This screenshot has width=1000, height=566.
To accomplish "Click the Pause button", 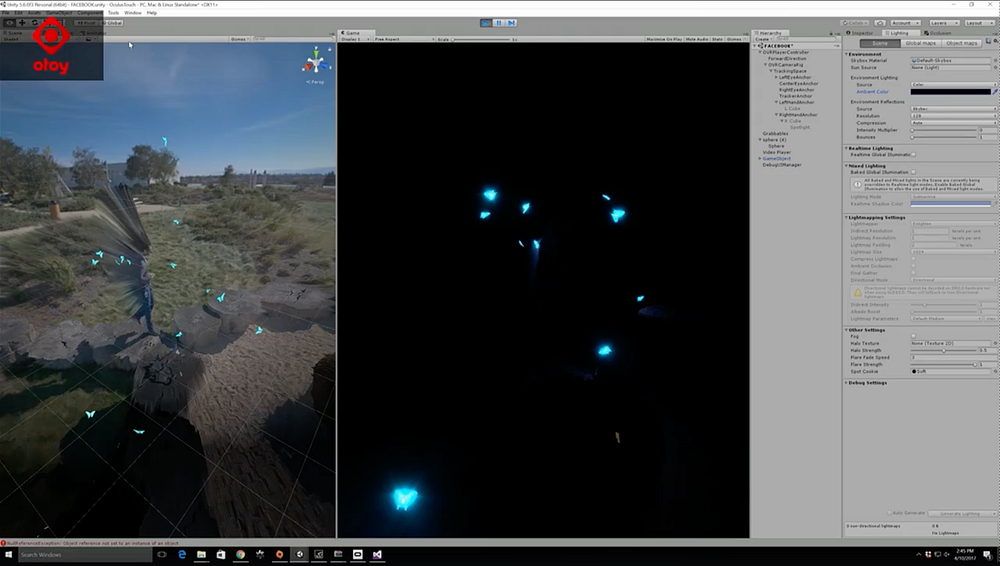I will (499, 23).
